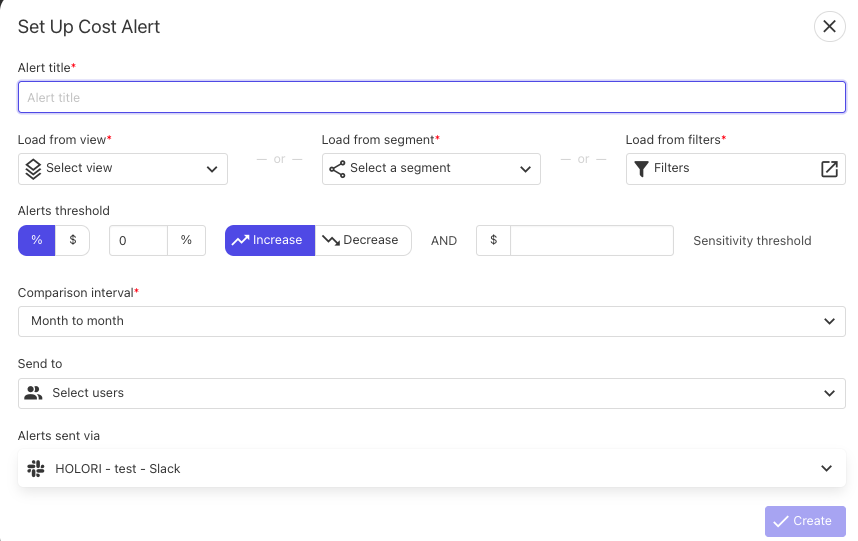Screen dimensions: 858x541
Task: Click the Select a segment chevron arrow
Action: click(525, 169)
